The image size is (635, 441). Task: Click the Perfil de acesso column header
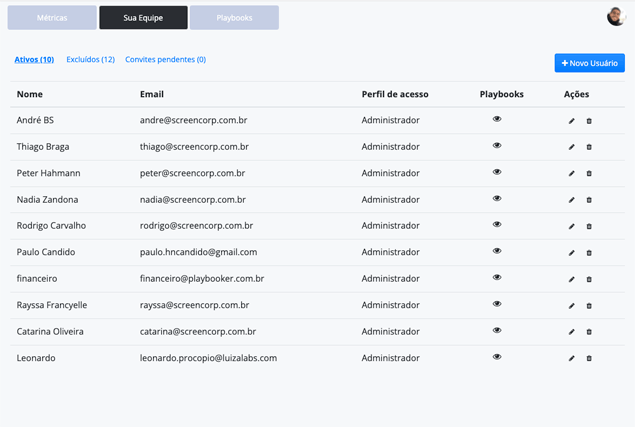395,94
